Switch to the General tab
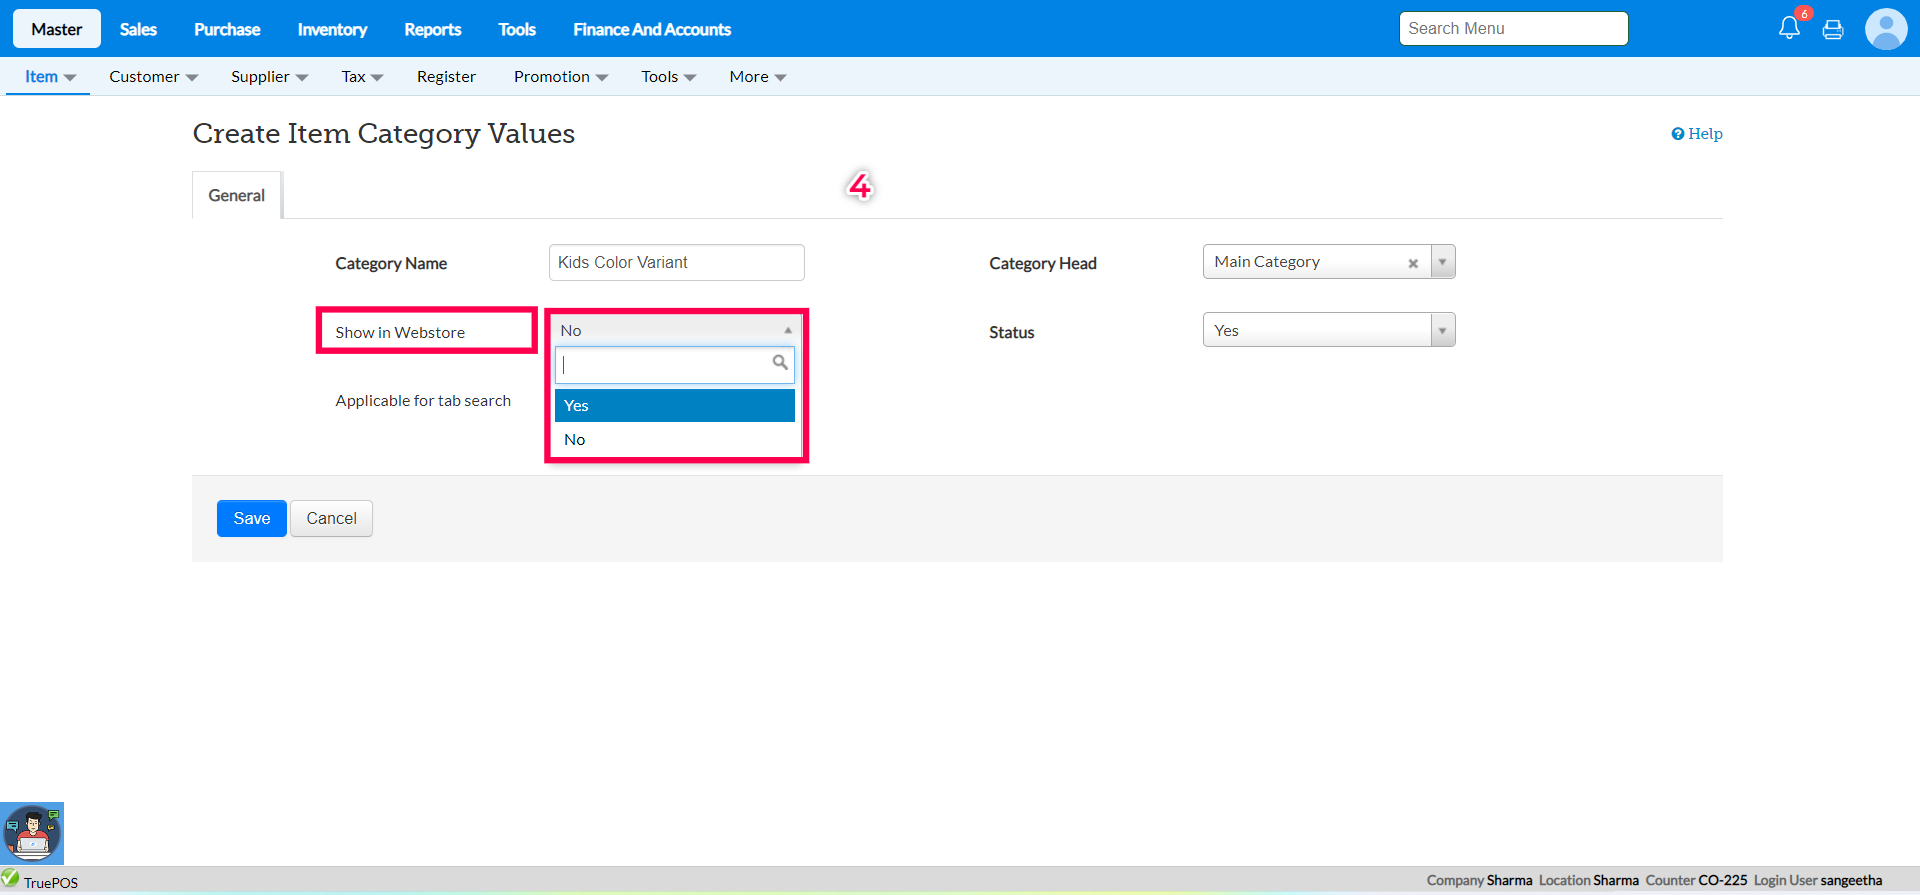The height and width of the screenshot is (895, 1920). (236, 195)
